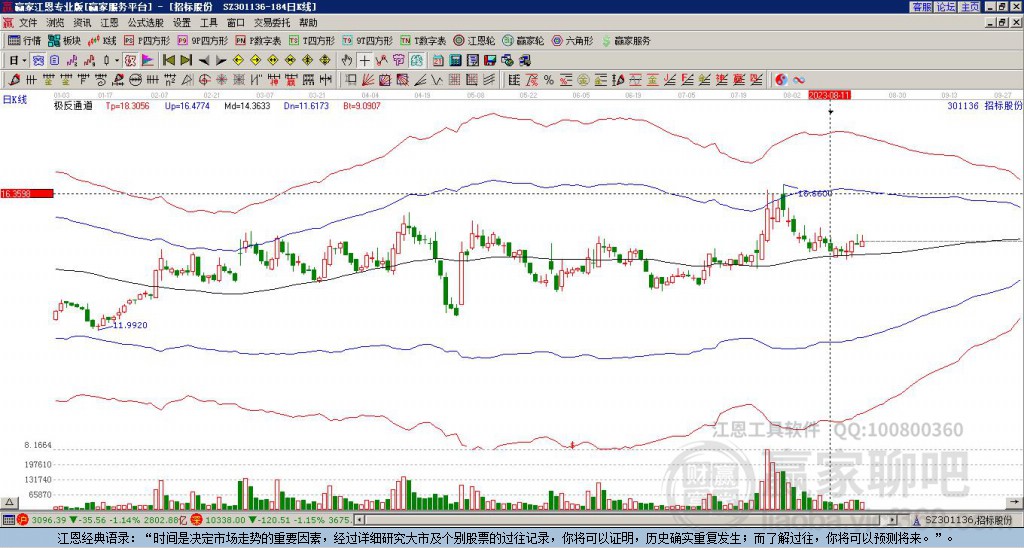Image resolution: width=1024 pixels, height=548 pixels.
Task: Click the yin-yang icon
Action: [781, 80]
